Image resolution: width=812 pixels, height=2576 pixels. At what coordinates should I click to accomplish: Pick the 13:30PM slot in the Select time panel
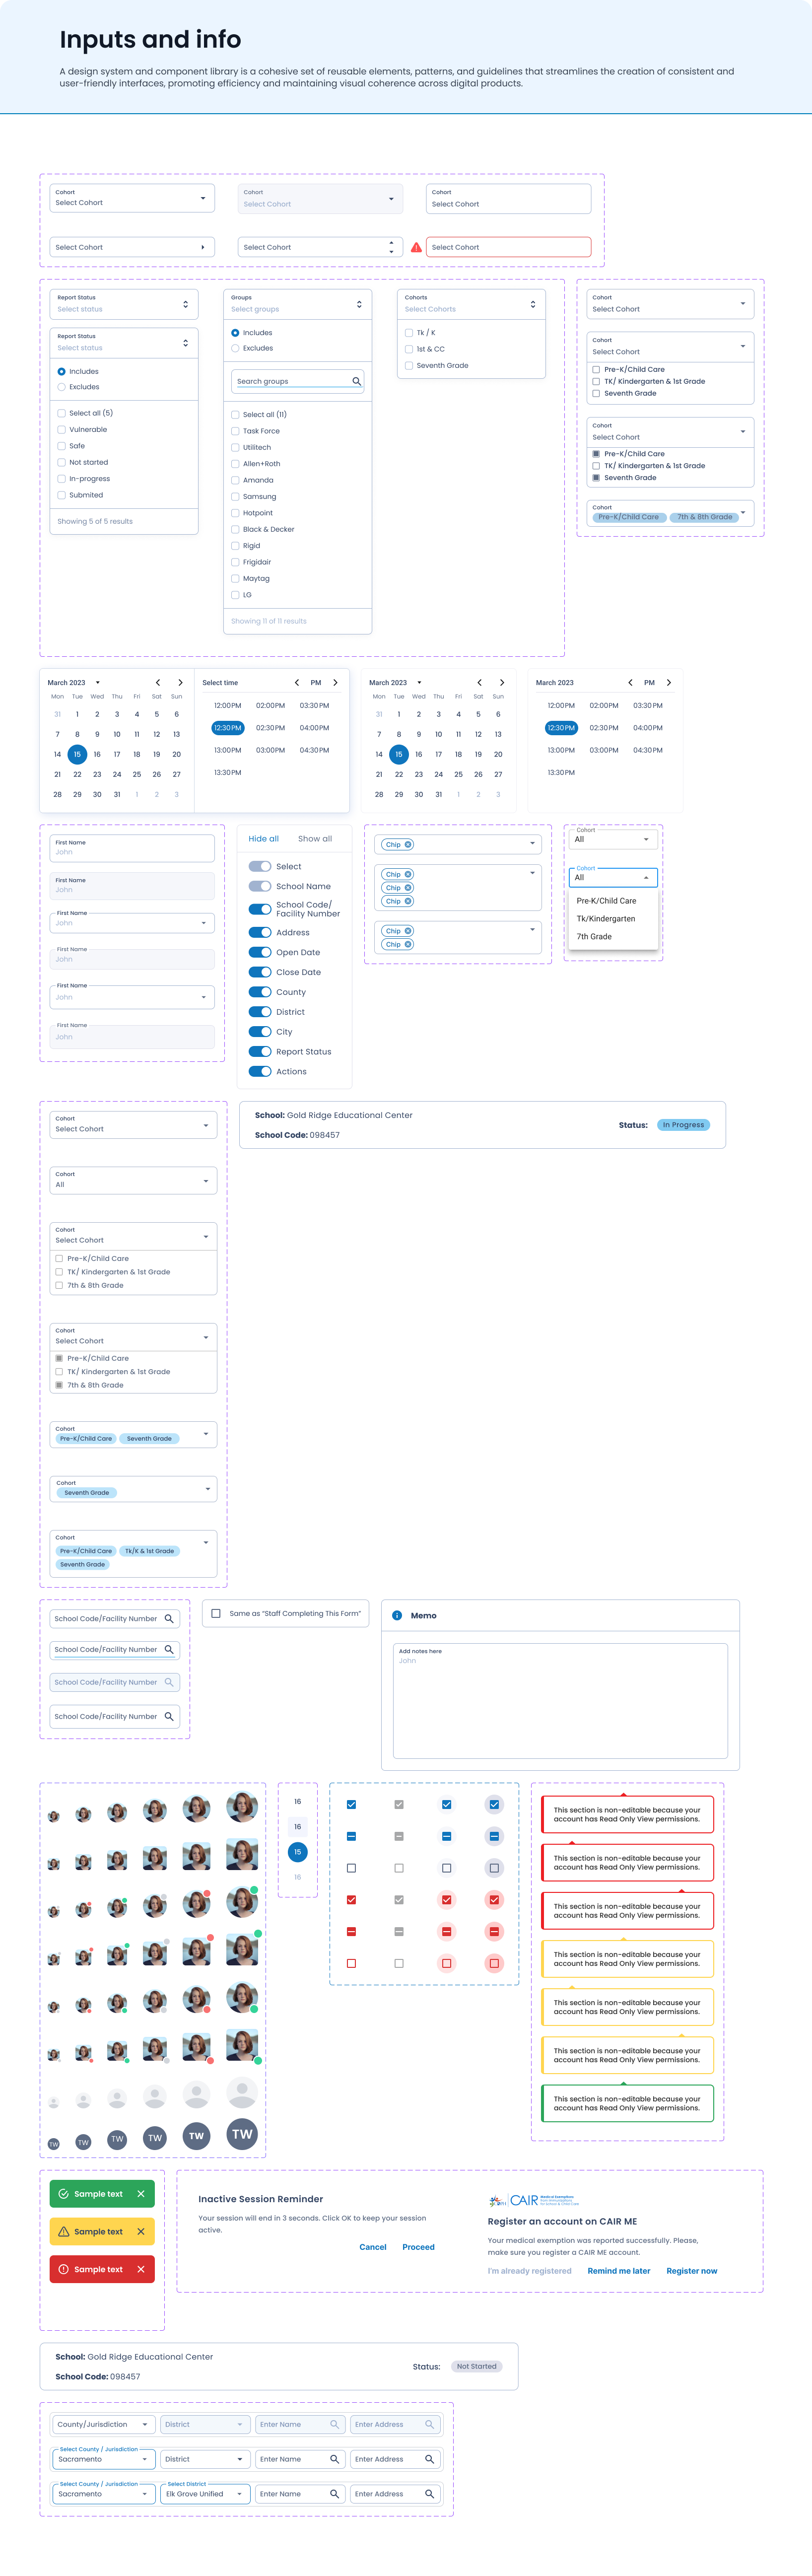228,773
